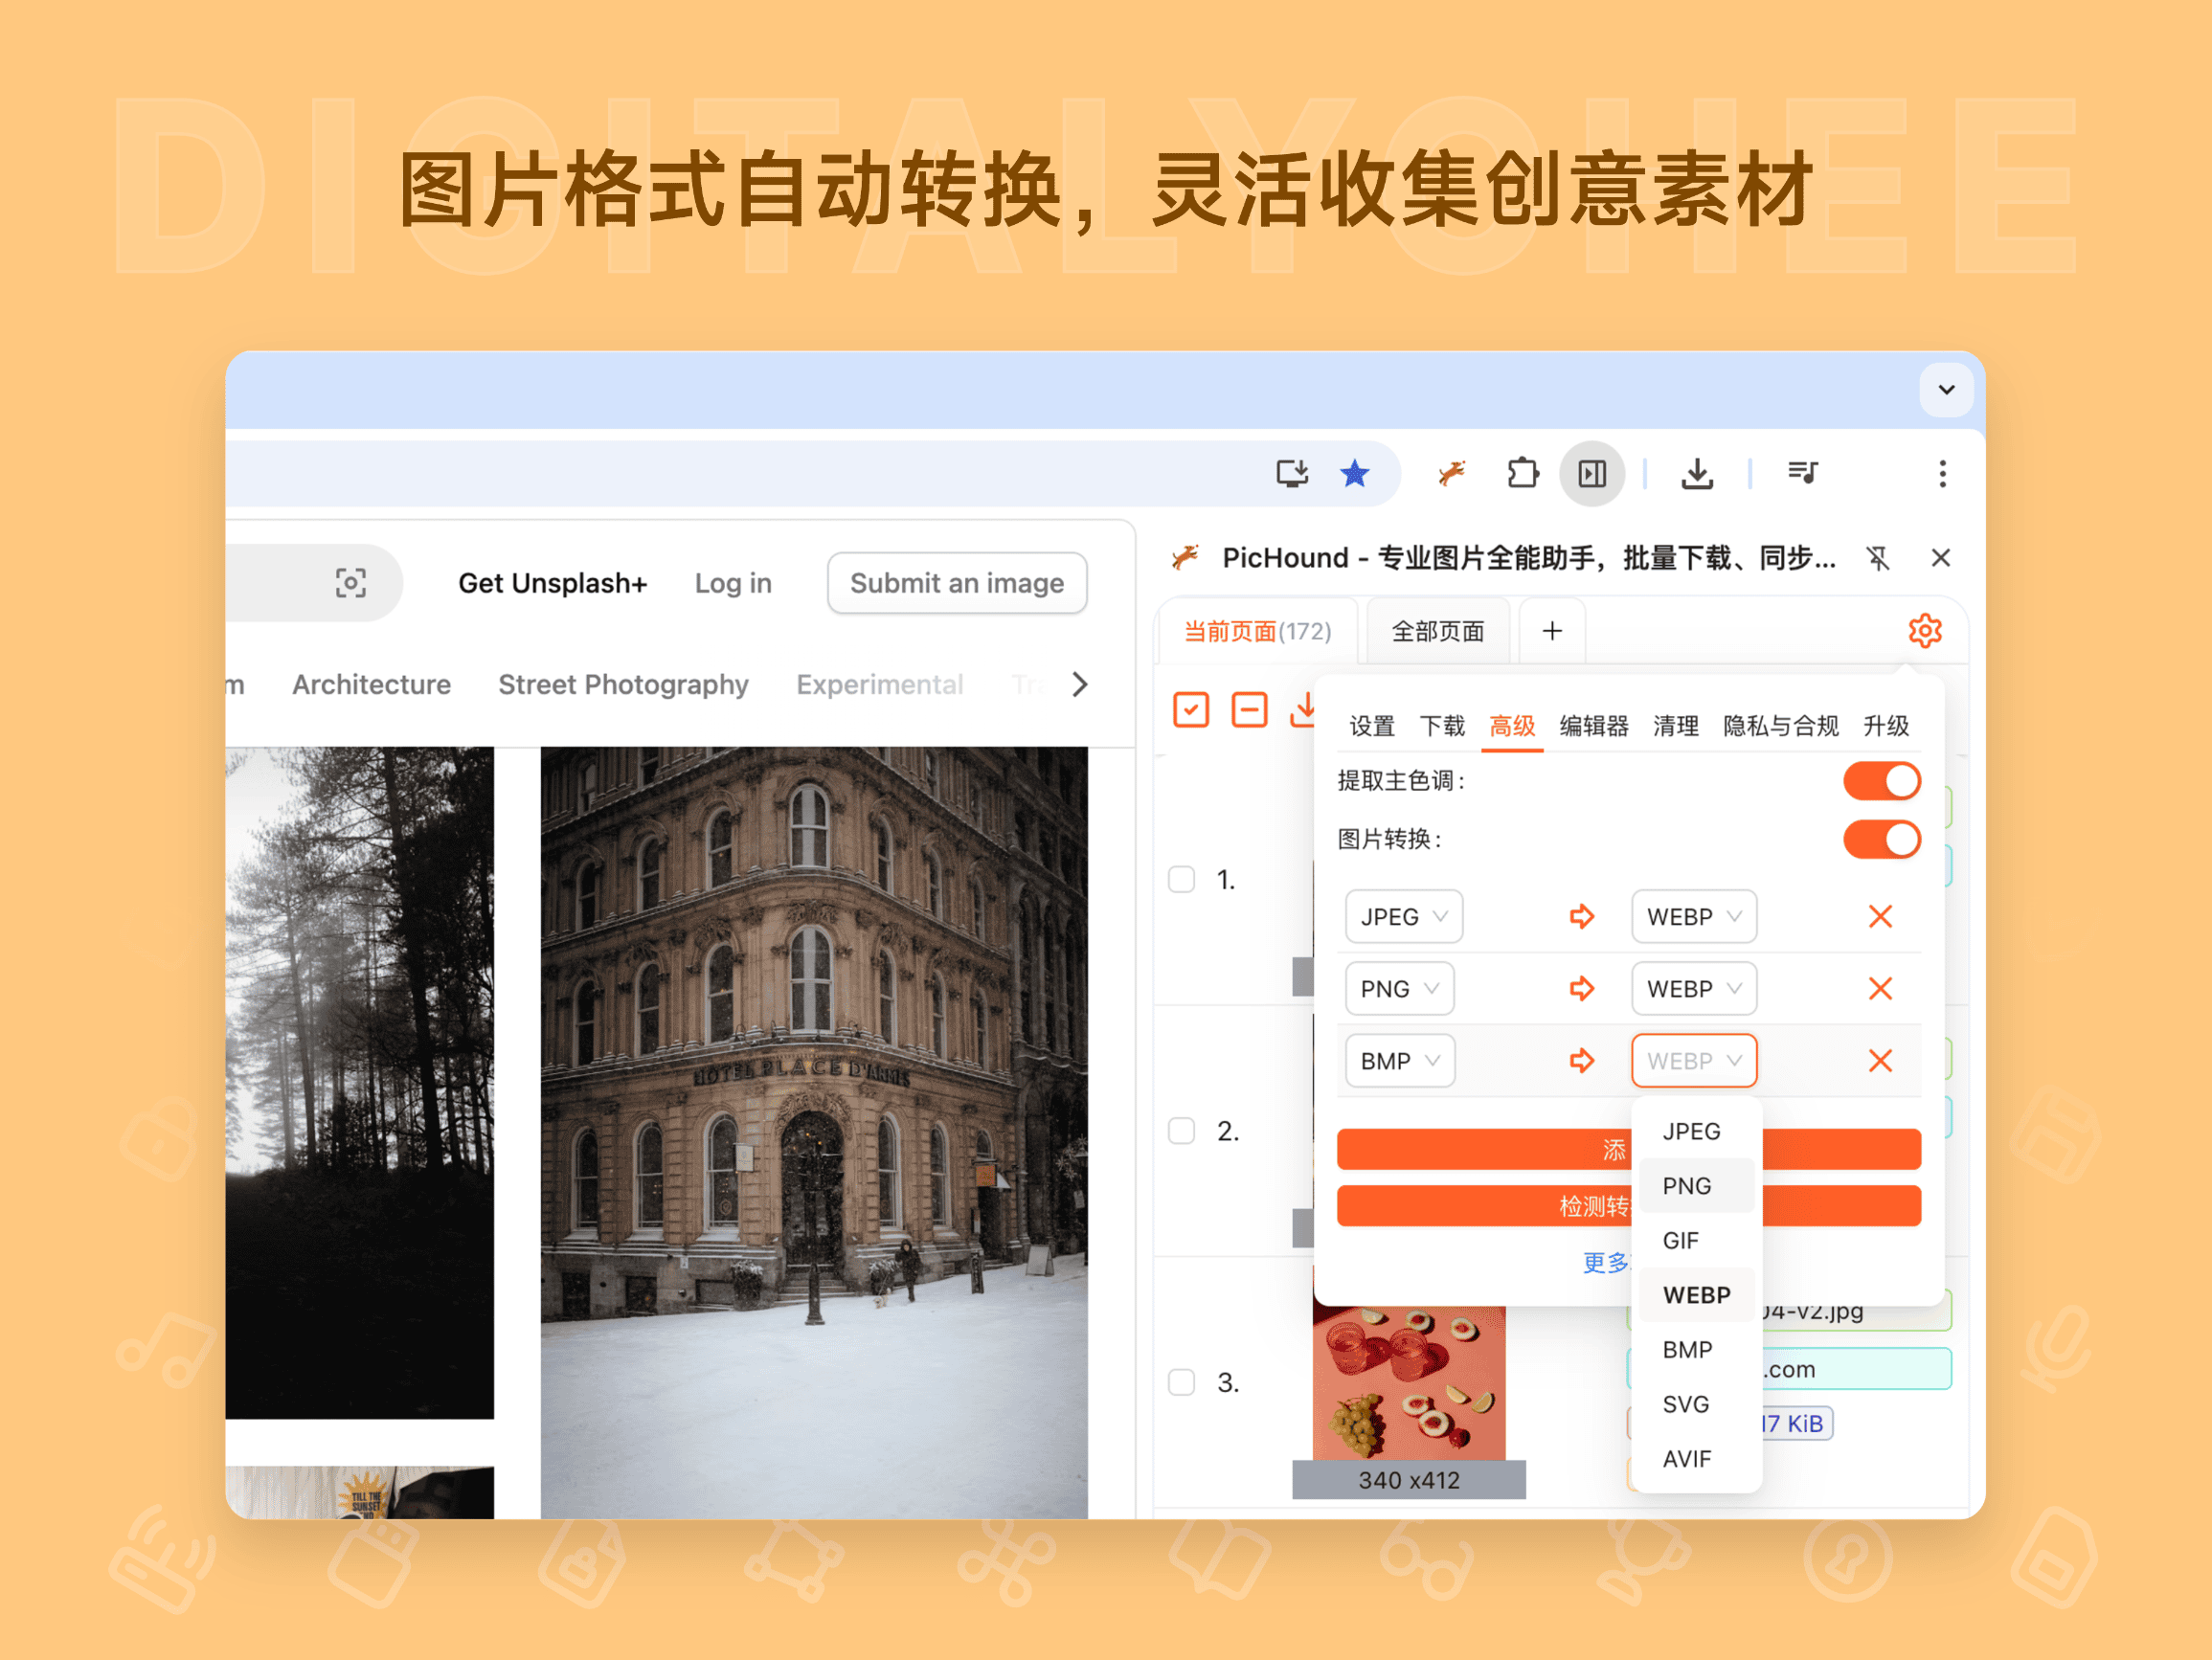Open the 编辑器 settings tab
The width and height of the screenshot is (2212, 1660).
1592,726
